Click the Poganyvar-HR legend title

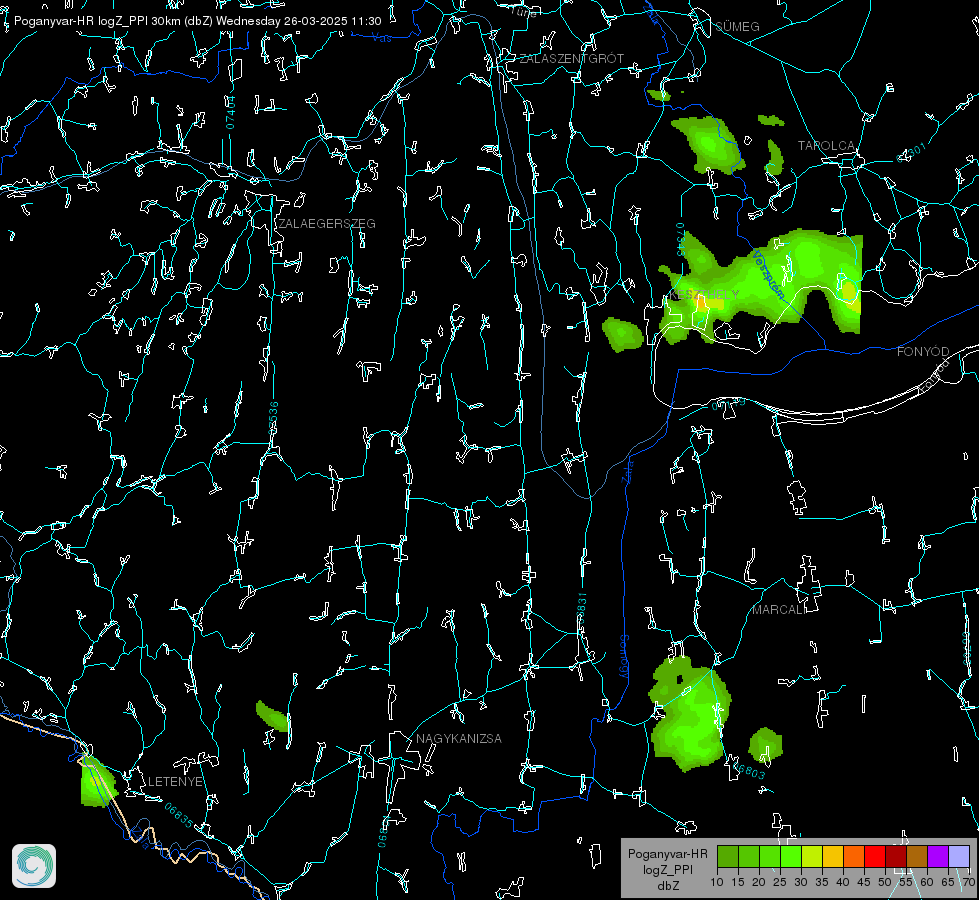[x=667, y=854]
